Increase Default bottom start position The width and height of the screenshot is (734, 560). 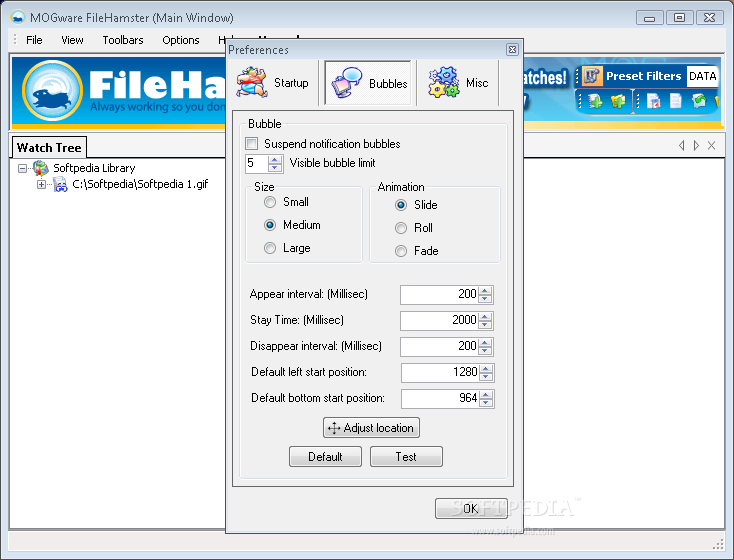pos(486,394)
